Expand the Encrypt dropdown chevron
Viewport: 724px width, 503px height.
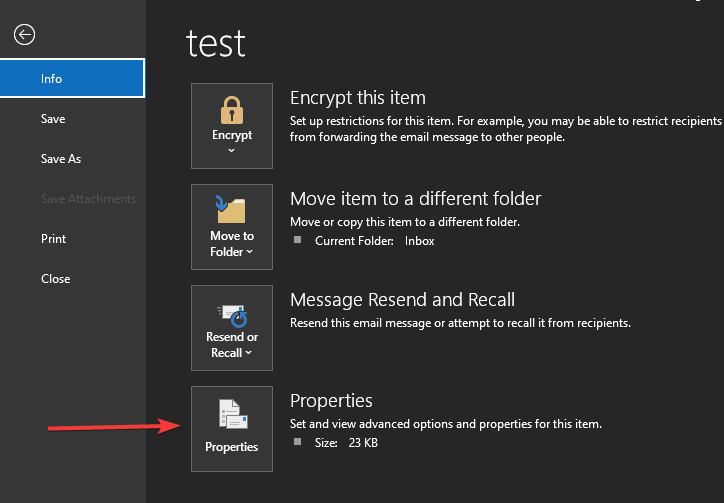[232, 151]
